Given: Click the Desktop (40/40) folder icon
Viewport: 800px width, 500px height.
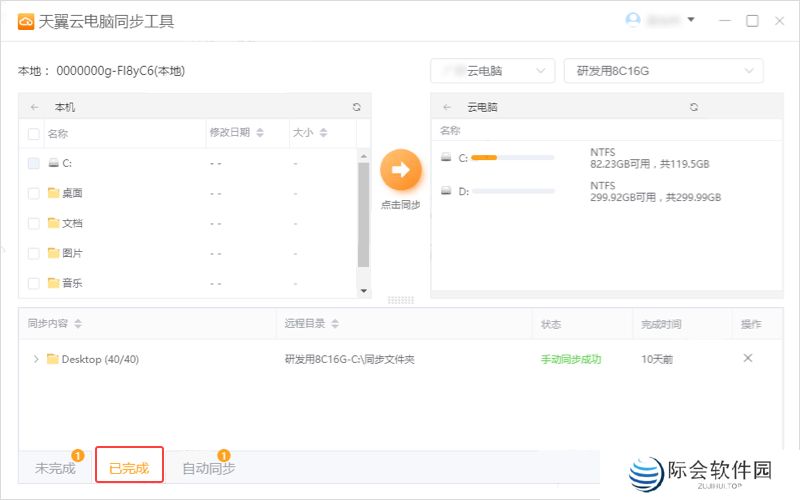Looking at the screenshot, I should click(53, 359).
